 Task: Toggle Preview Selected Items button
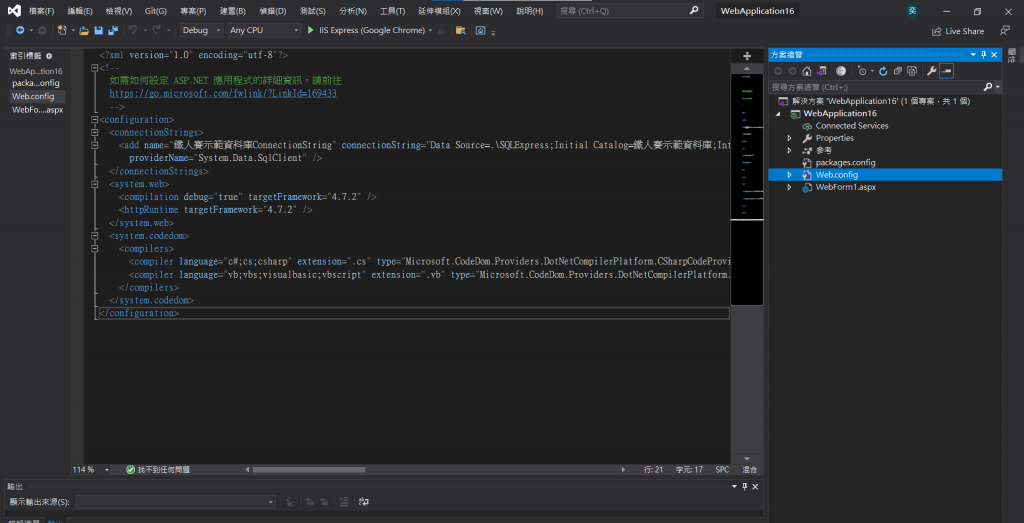pyautogui.click(x=946, y=71)
